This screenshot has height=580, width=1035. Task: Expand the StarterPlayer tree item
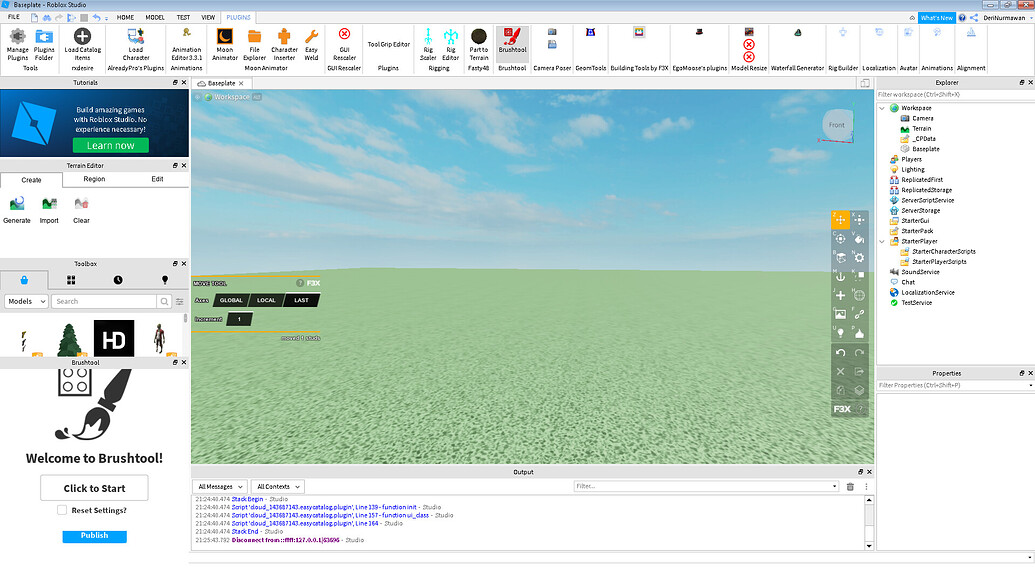tap(881, 240)
